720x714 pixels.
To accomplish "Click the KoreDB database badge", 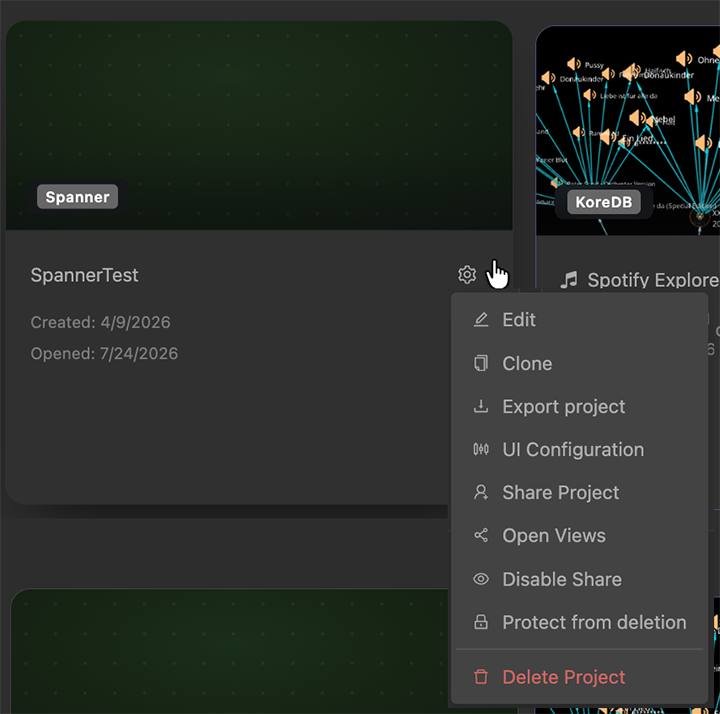I will [604, 202].
